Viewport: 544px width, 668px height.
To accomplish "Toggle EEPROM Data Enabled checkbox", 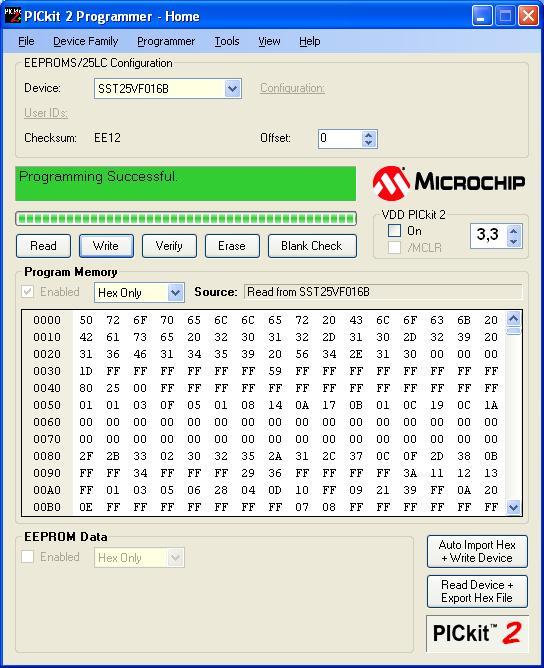I will coord(28,557).
